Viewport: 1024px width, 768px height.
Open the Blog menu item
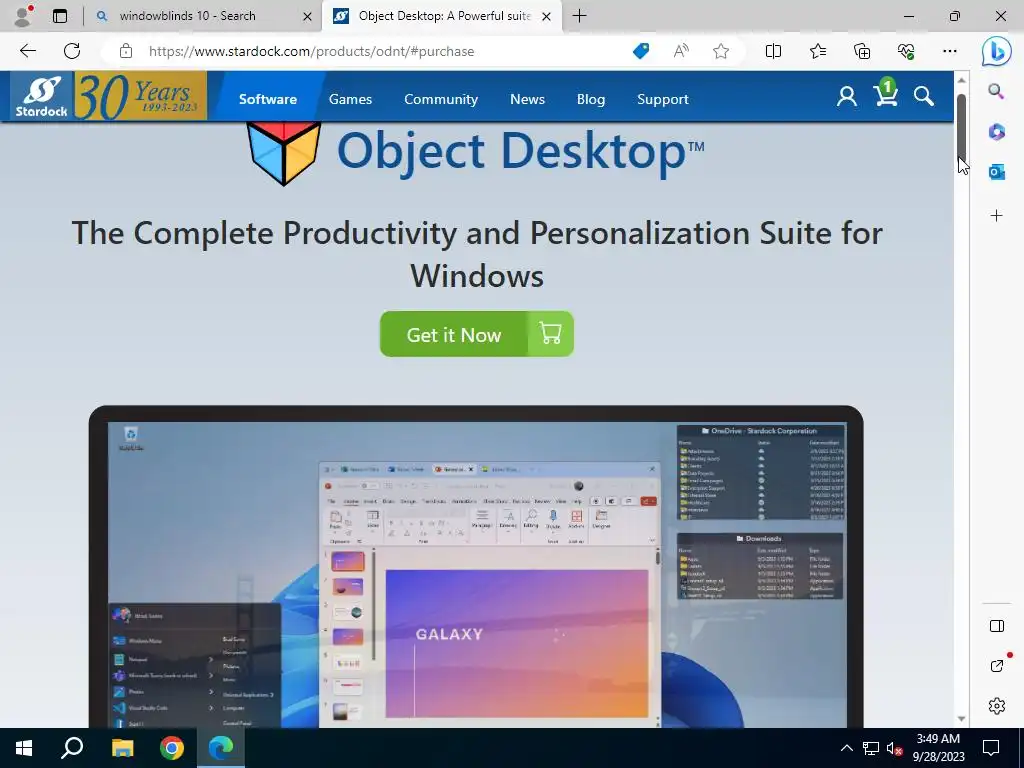590,99
